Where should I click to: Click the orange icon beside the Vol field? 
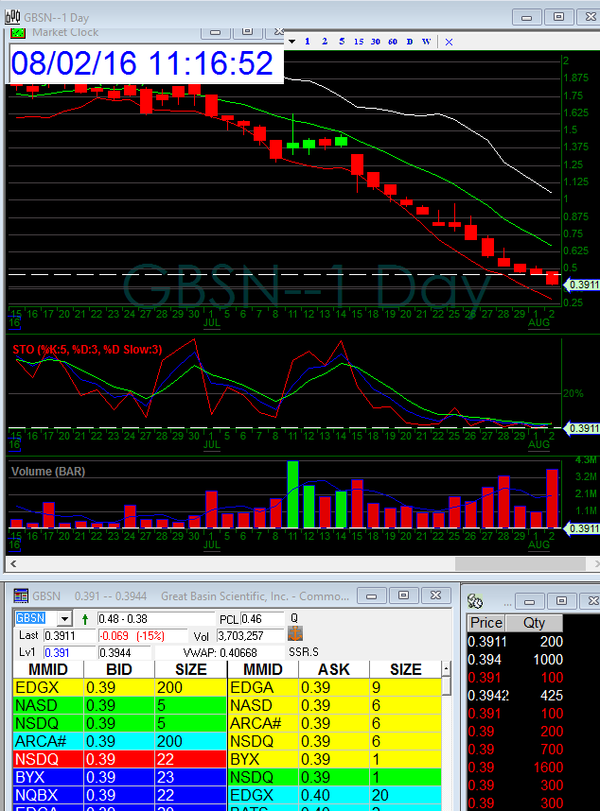pyautogui.click(x=295, y=635)
